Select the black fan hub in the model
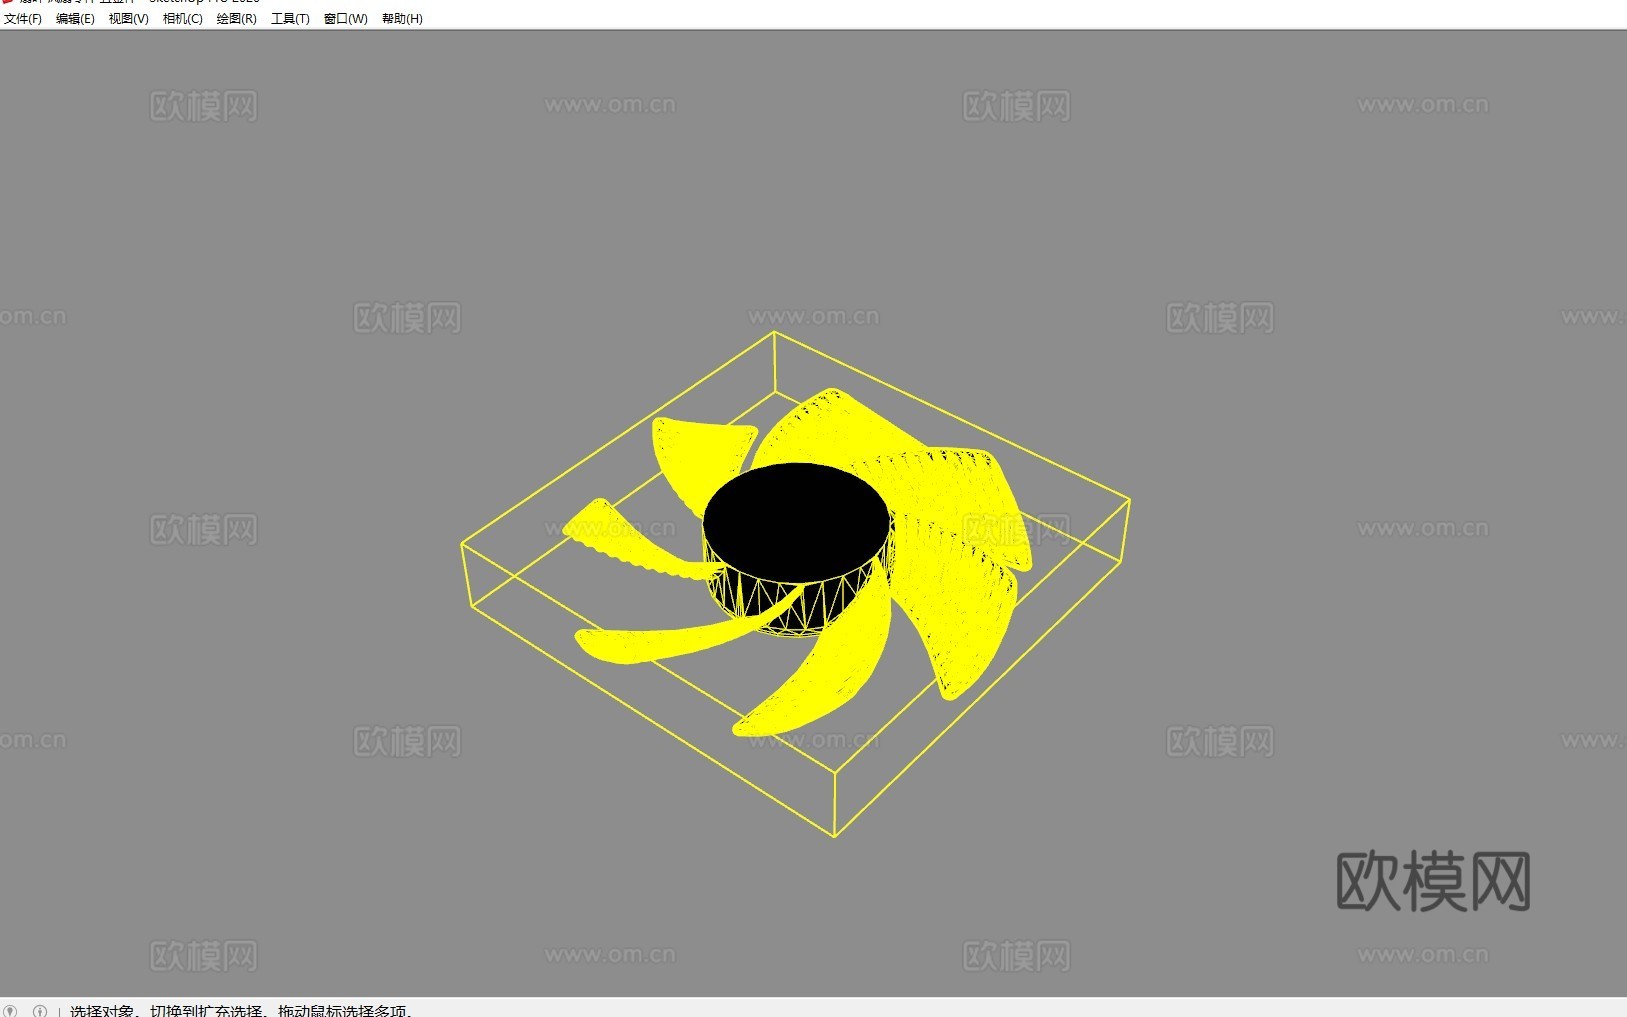The width and height of the screenshot is (1627, 1017). point(797,525)
